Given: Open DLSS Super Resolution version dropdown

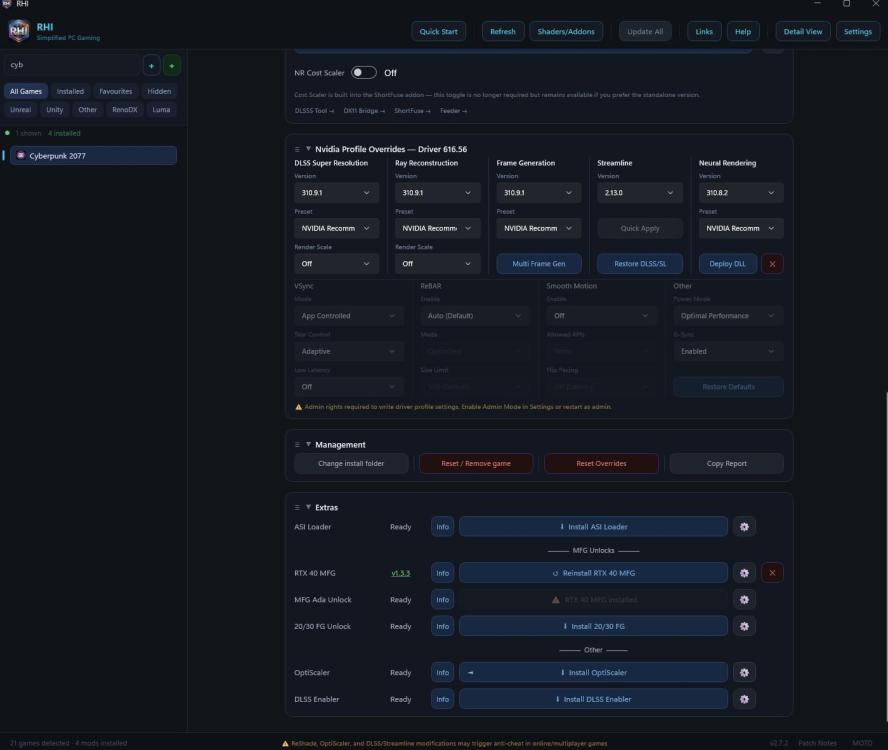Looking at the screenshot, I should click(x=336, y=193).
